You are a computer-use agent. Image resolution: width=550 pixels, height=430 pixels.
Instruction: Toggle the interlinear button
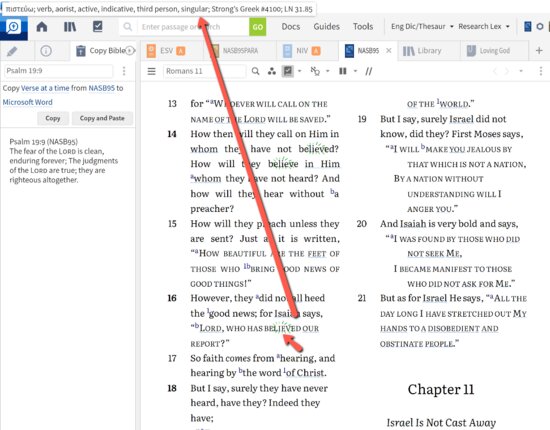[288, 71]
